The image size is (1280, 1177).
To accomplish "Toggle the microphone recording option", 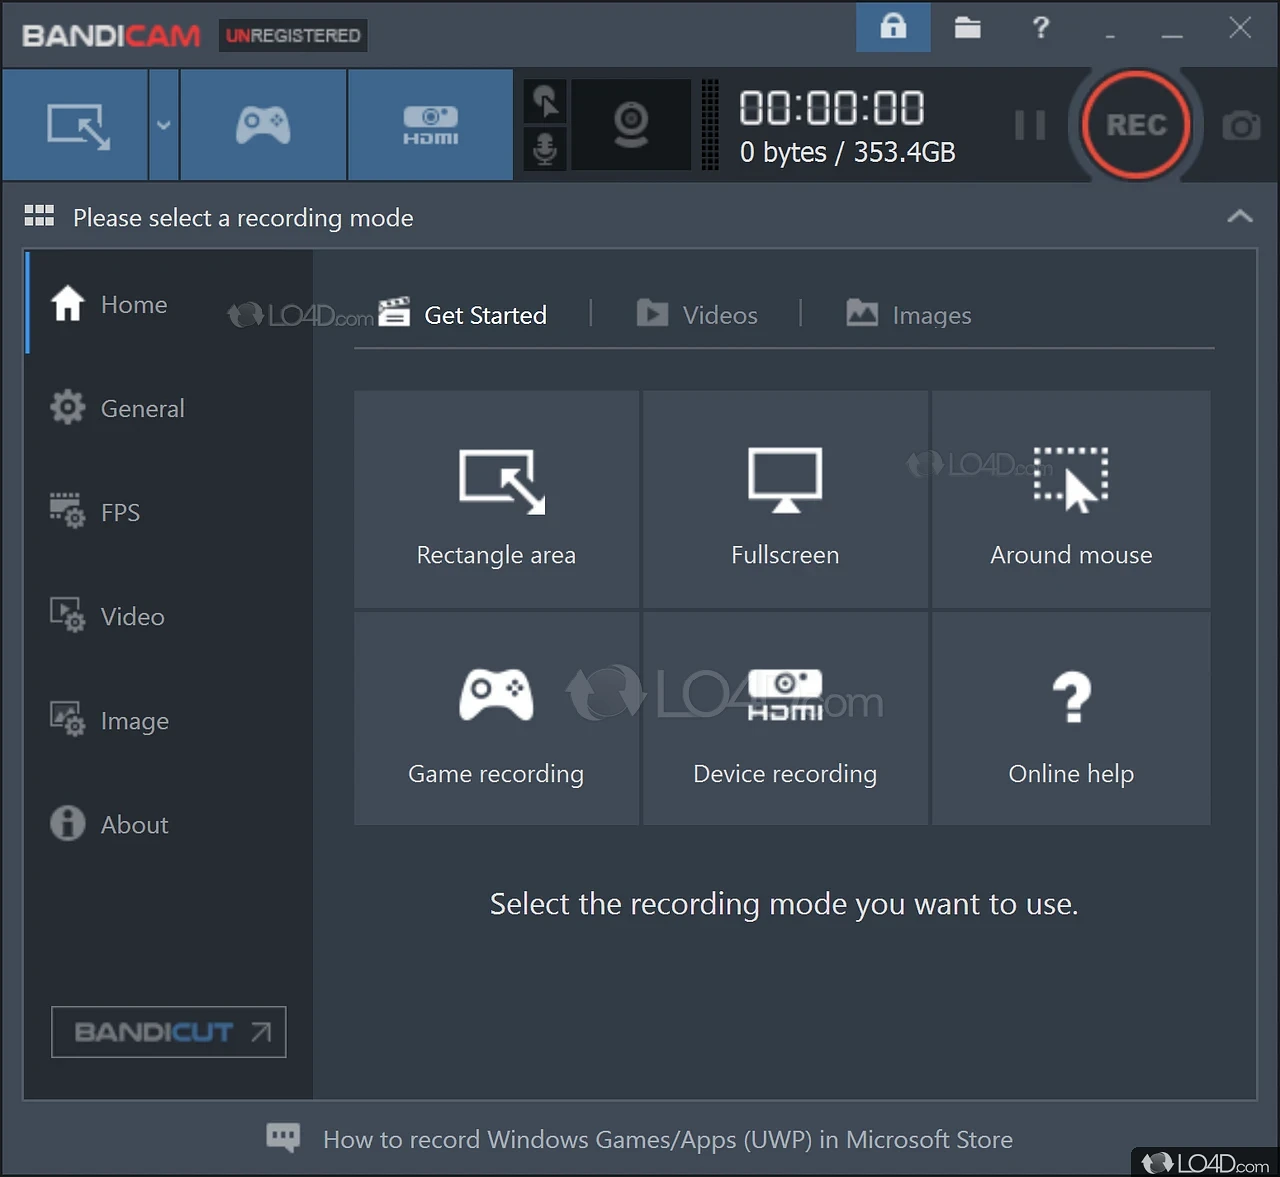I will click(545, 149).
